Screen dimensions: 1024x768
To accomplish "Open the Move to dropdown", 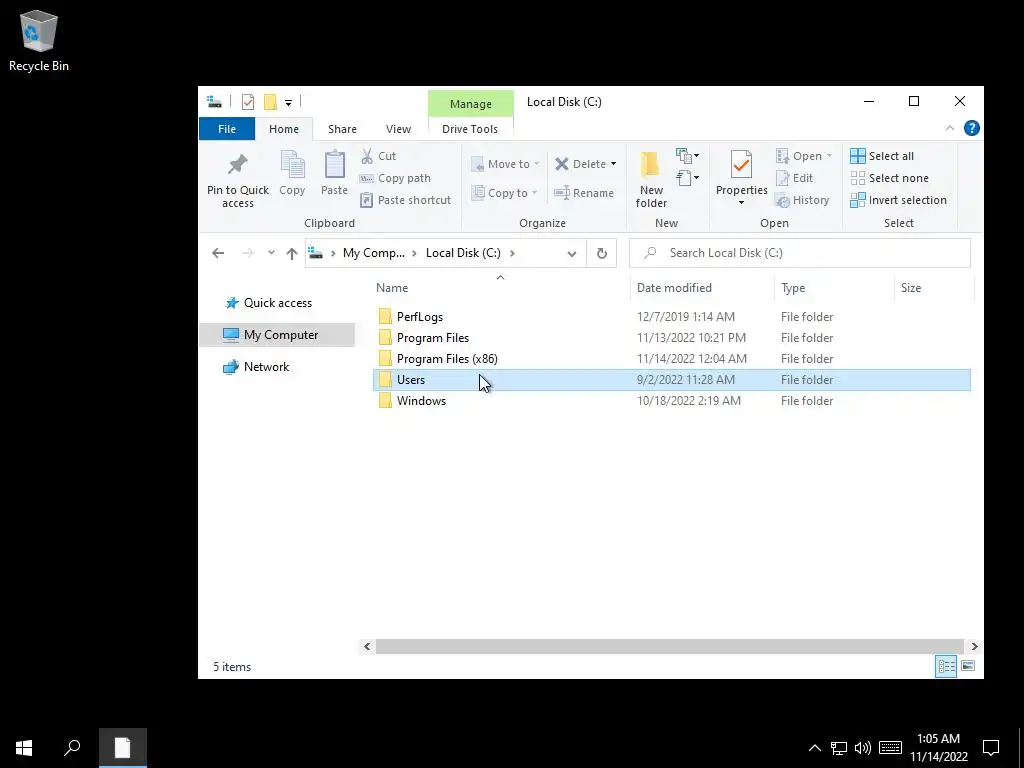I will tap(505, 164).
